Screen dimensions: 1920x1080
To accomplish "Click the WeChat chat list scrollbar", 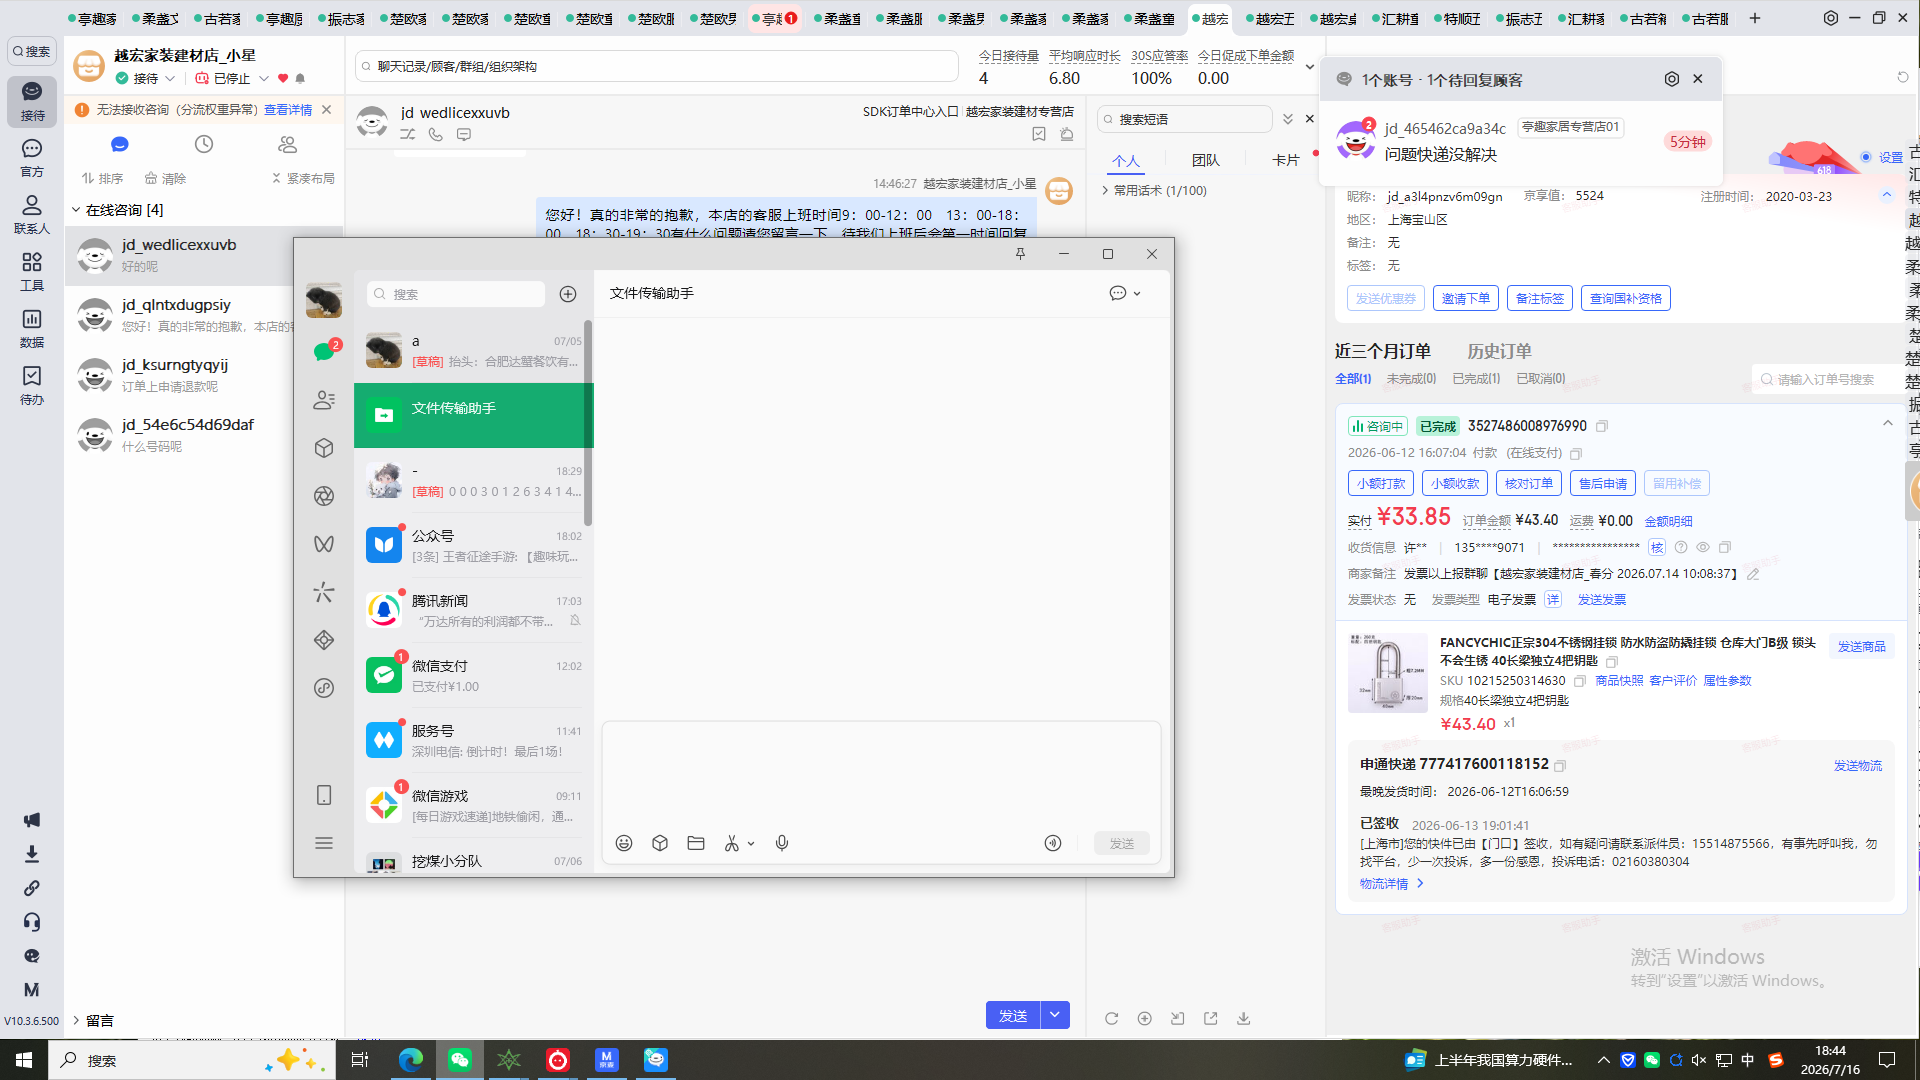I will click(588, 422).
